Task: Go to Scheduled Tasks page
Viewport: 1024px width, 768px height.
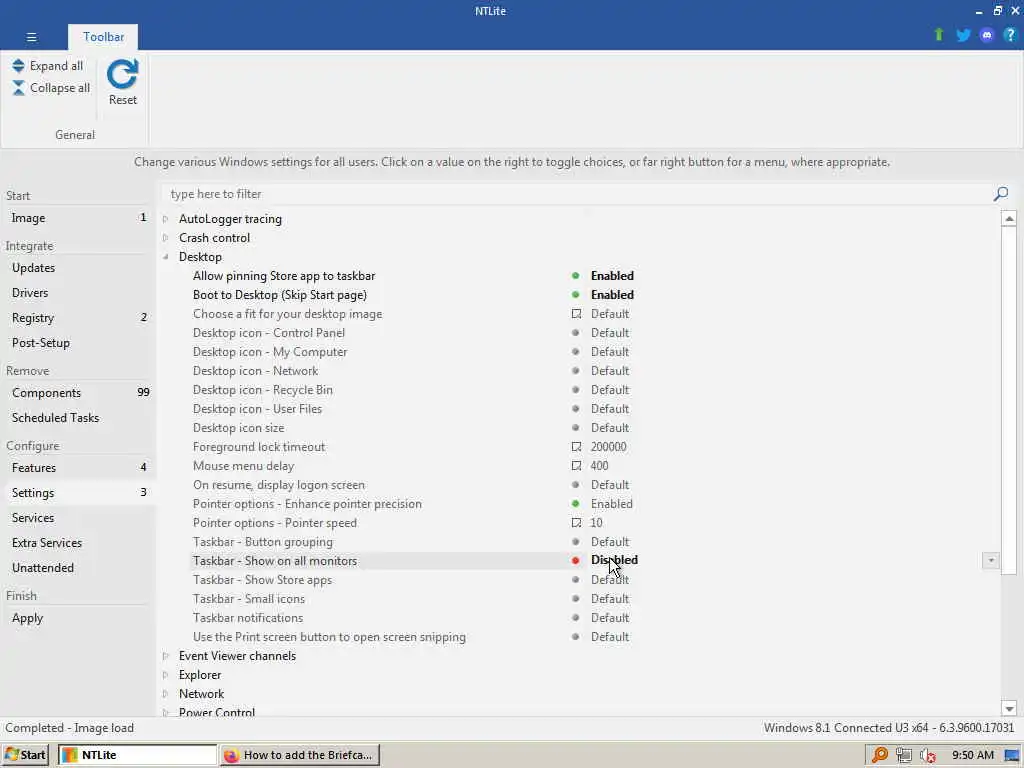Action: (x=78, y=417)
